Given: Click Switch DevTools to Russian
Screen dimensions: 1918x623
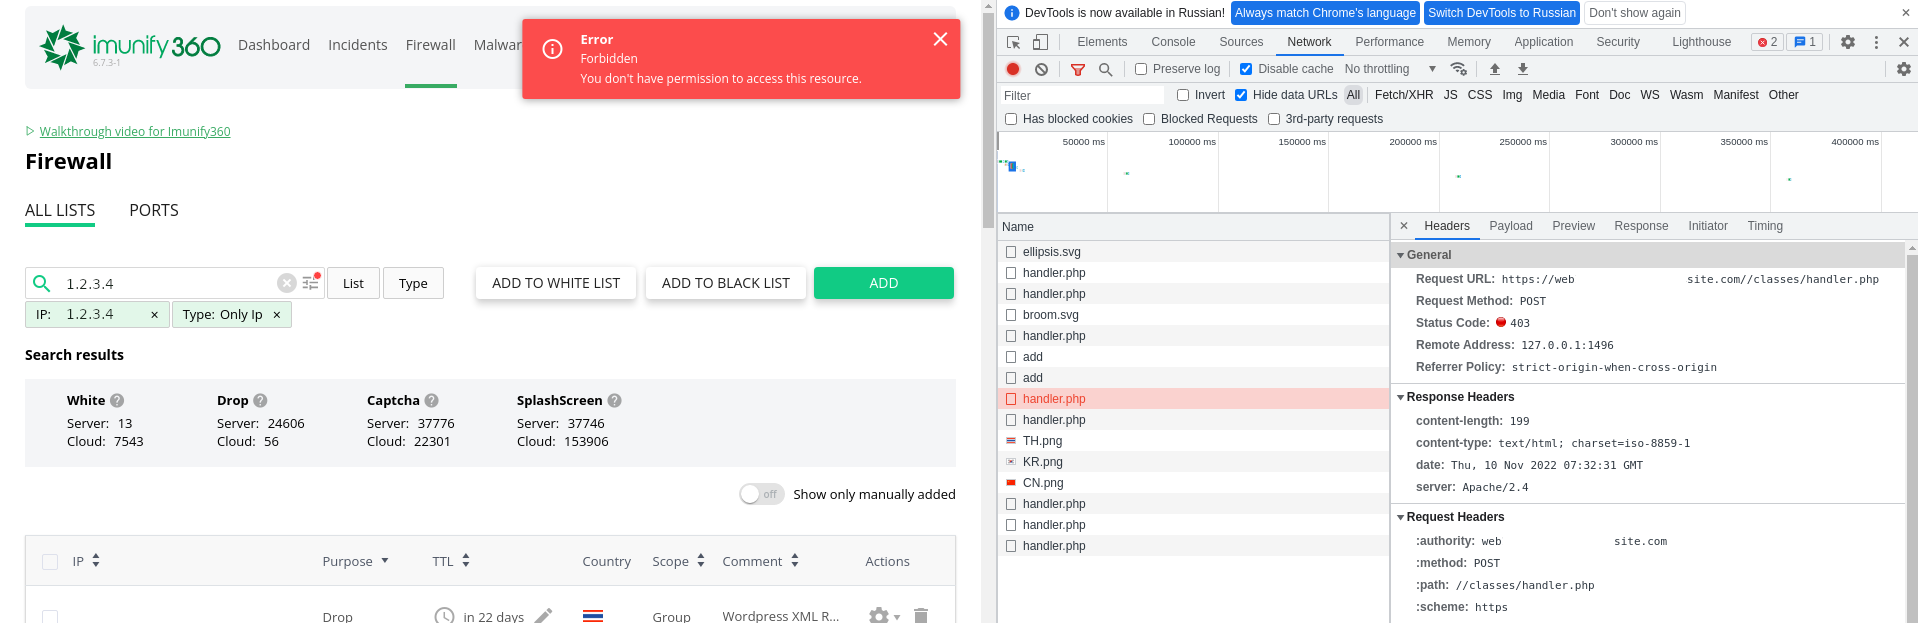Looking at the screenshot, I should (x=1502, y=13).
